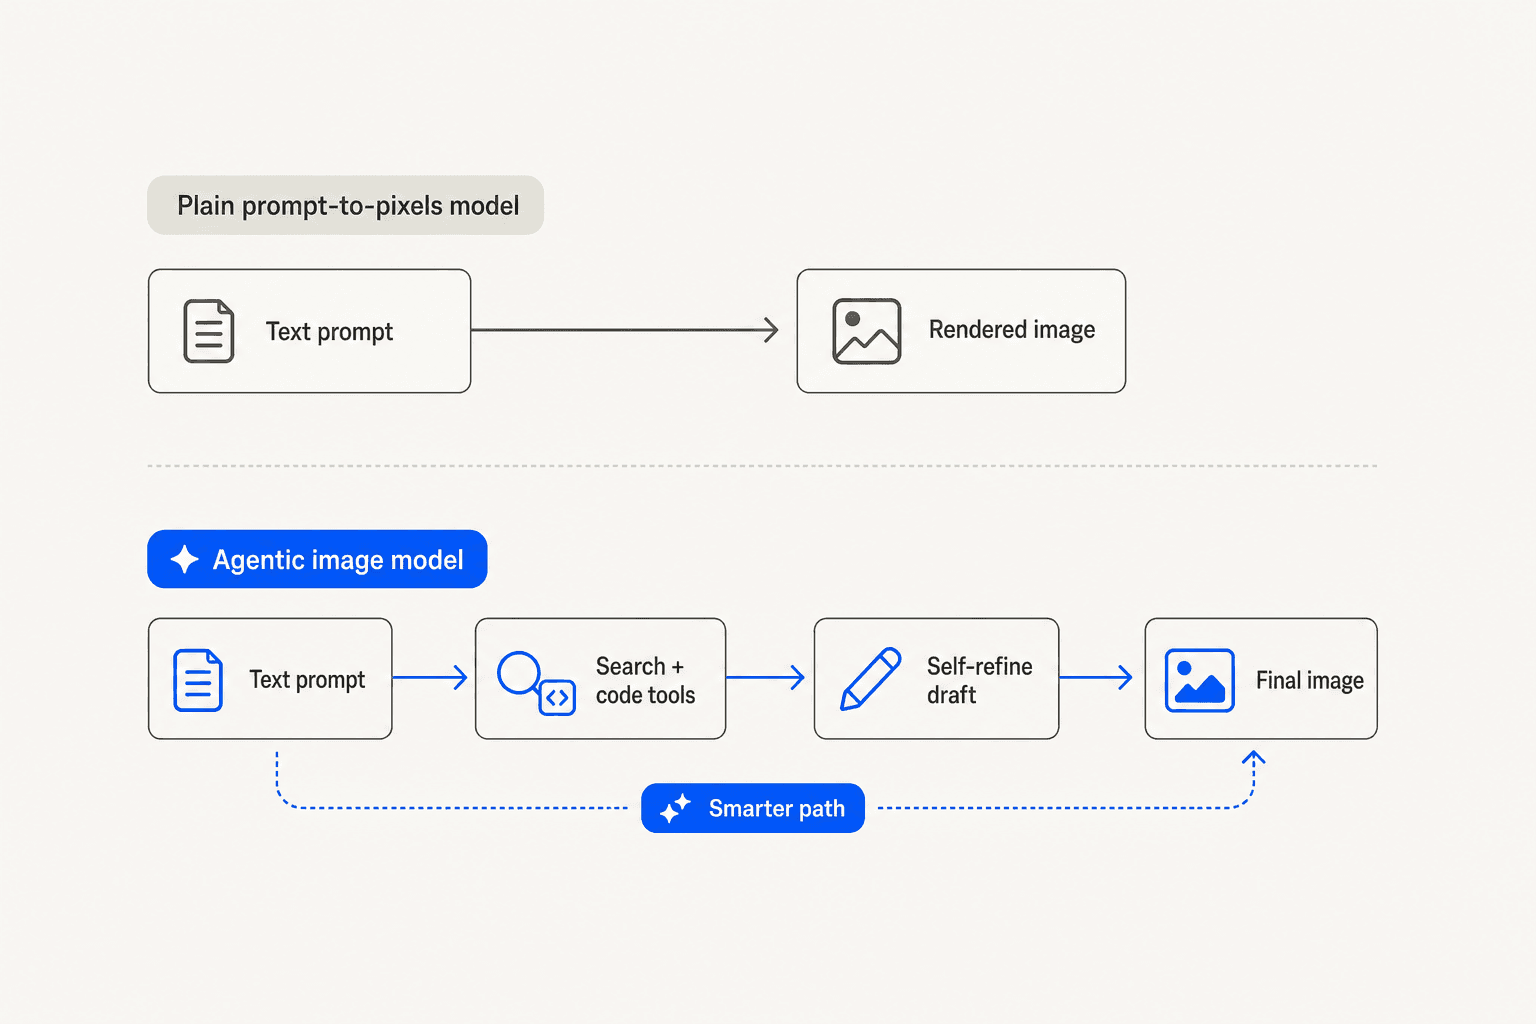Click the 'Rendered image' text
The image size is (1536, 1024).
click(x=1012, y=330)
